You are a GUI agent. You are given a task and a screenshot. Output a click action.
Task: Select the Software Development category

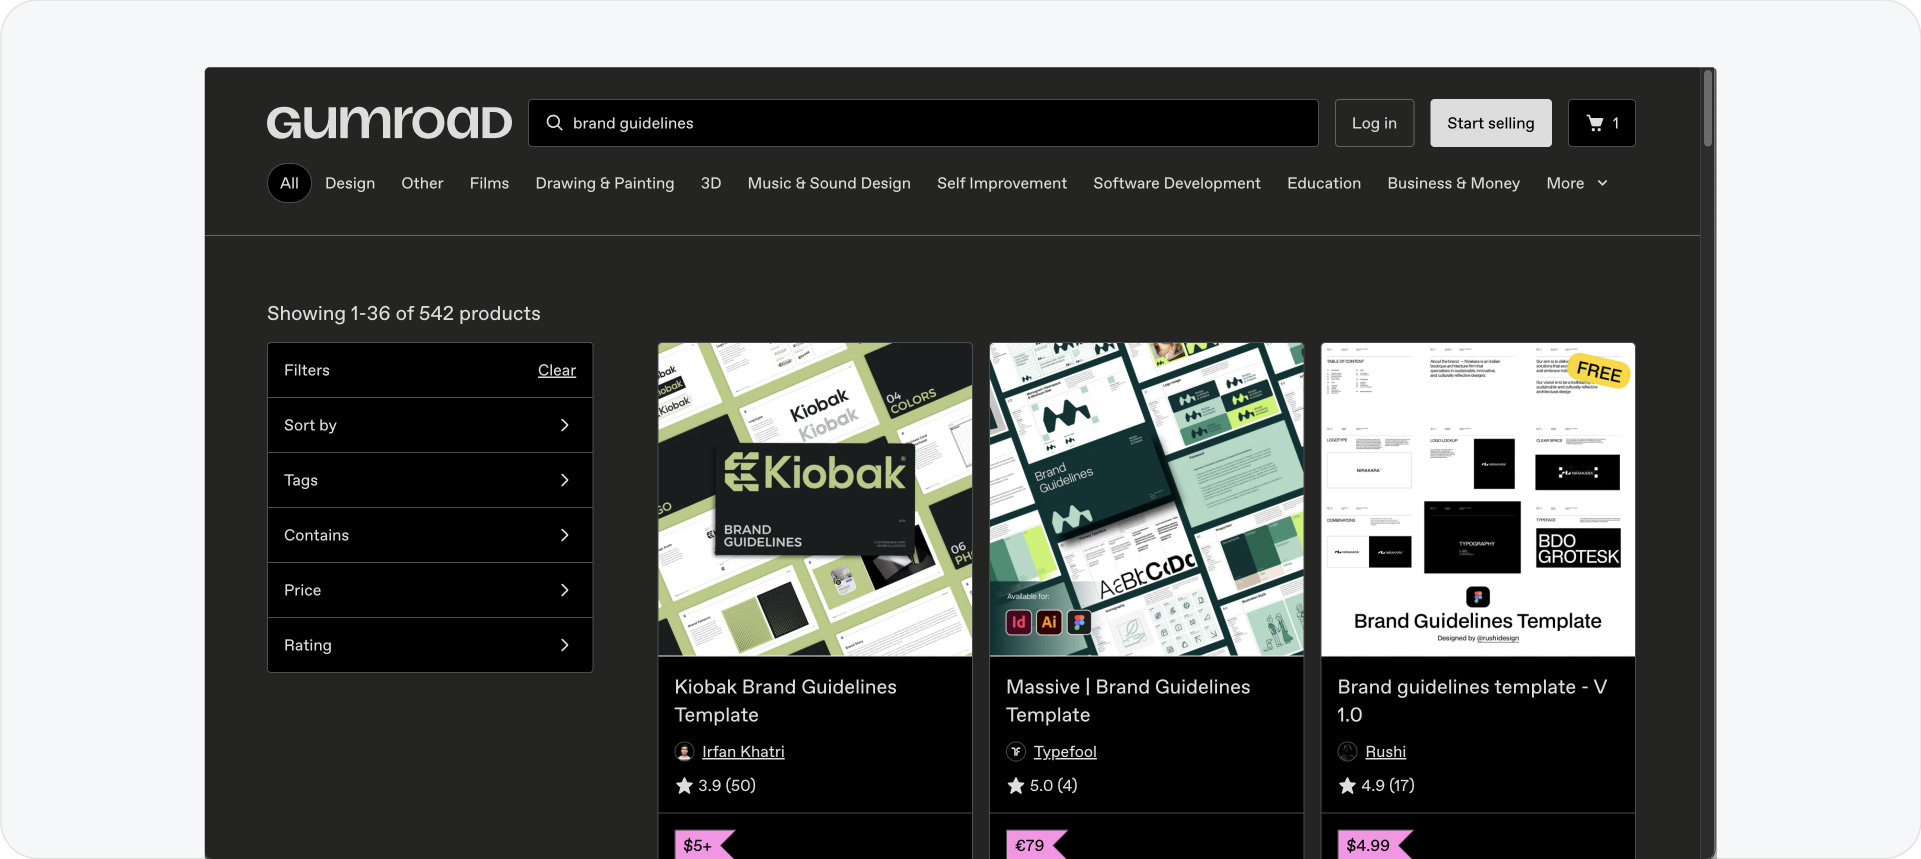1177,183
